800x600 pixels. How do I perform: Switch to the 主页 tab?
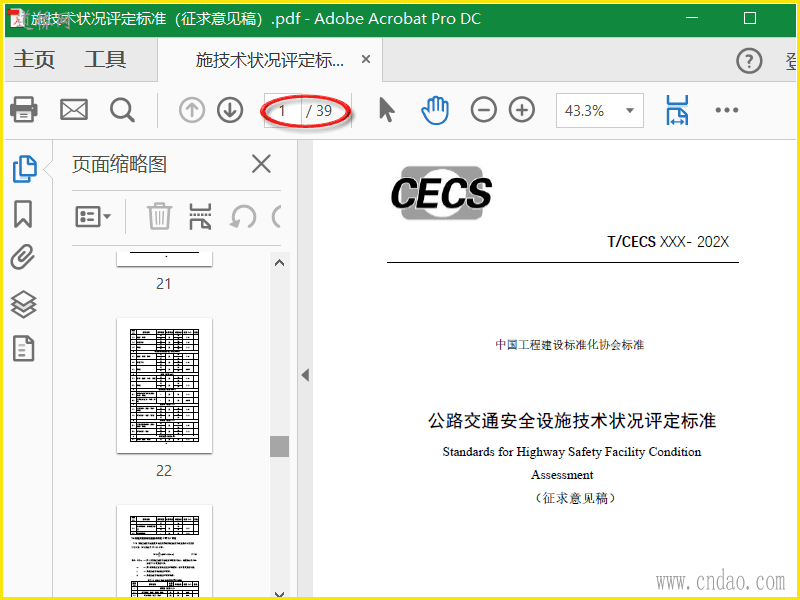(x=34, y=60)
